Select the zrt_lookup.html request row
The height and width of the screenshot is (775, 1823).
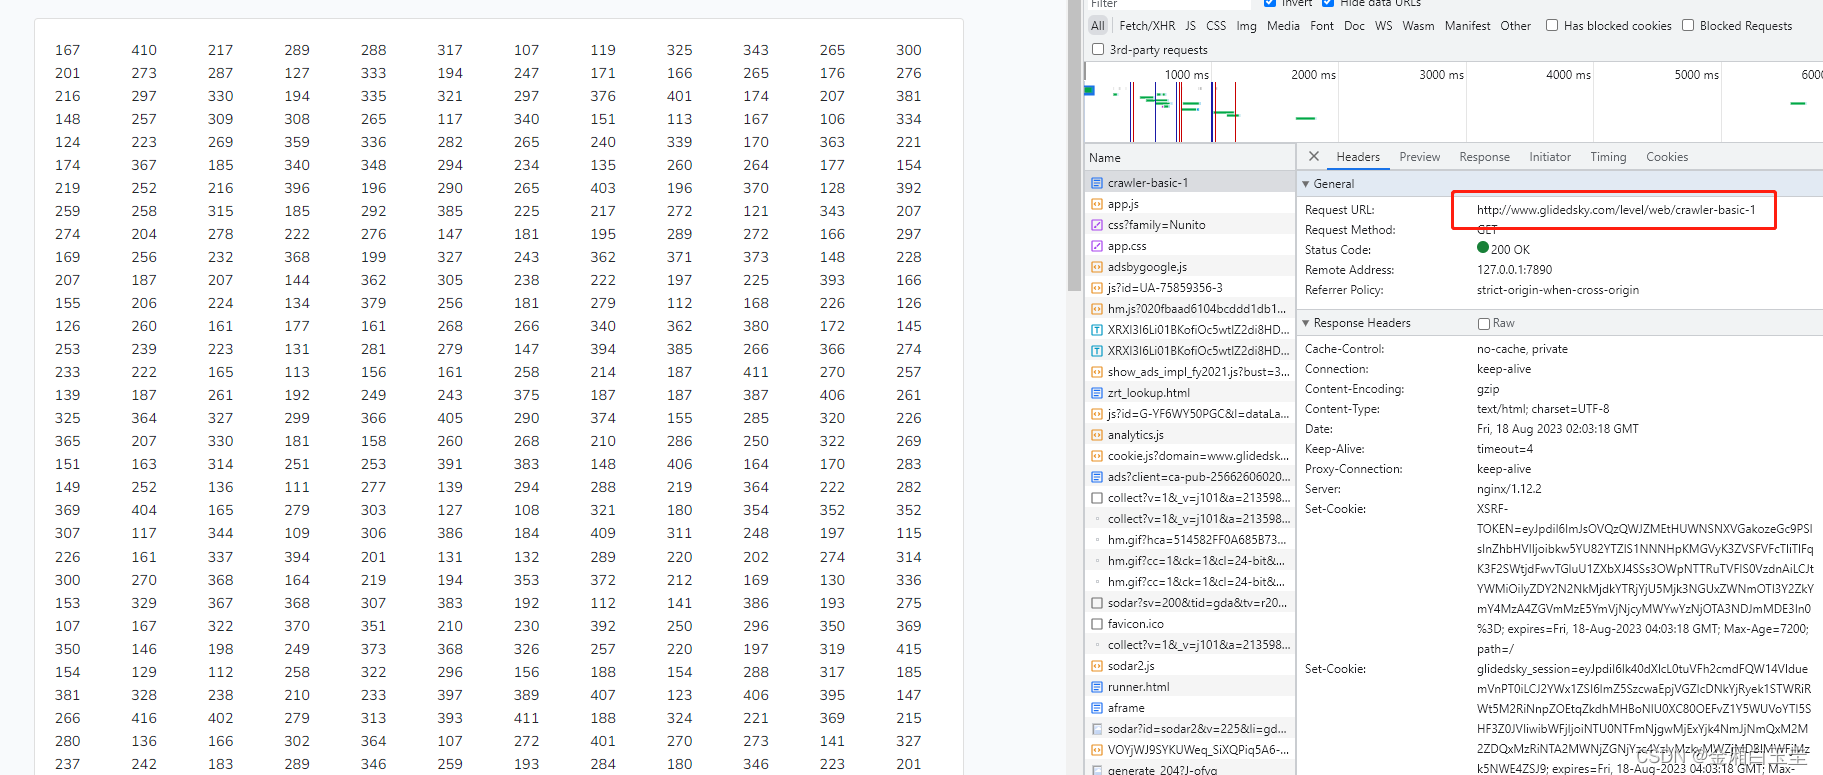pos(1190,393)
